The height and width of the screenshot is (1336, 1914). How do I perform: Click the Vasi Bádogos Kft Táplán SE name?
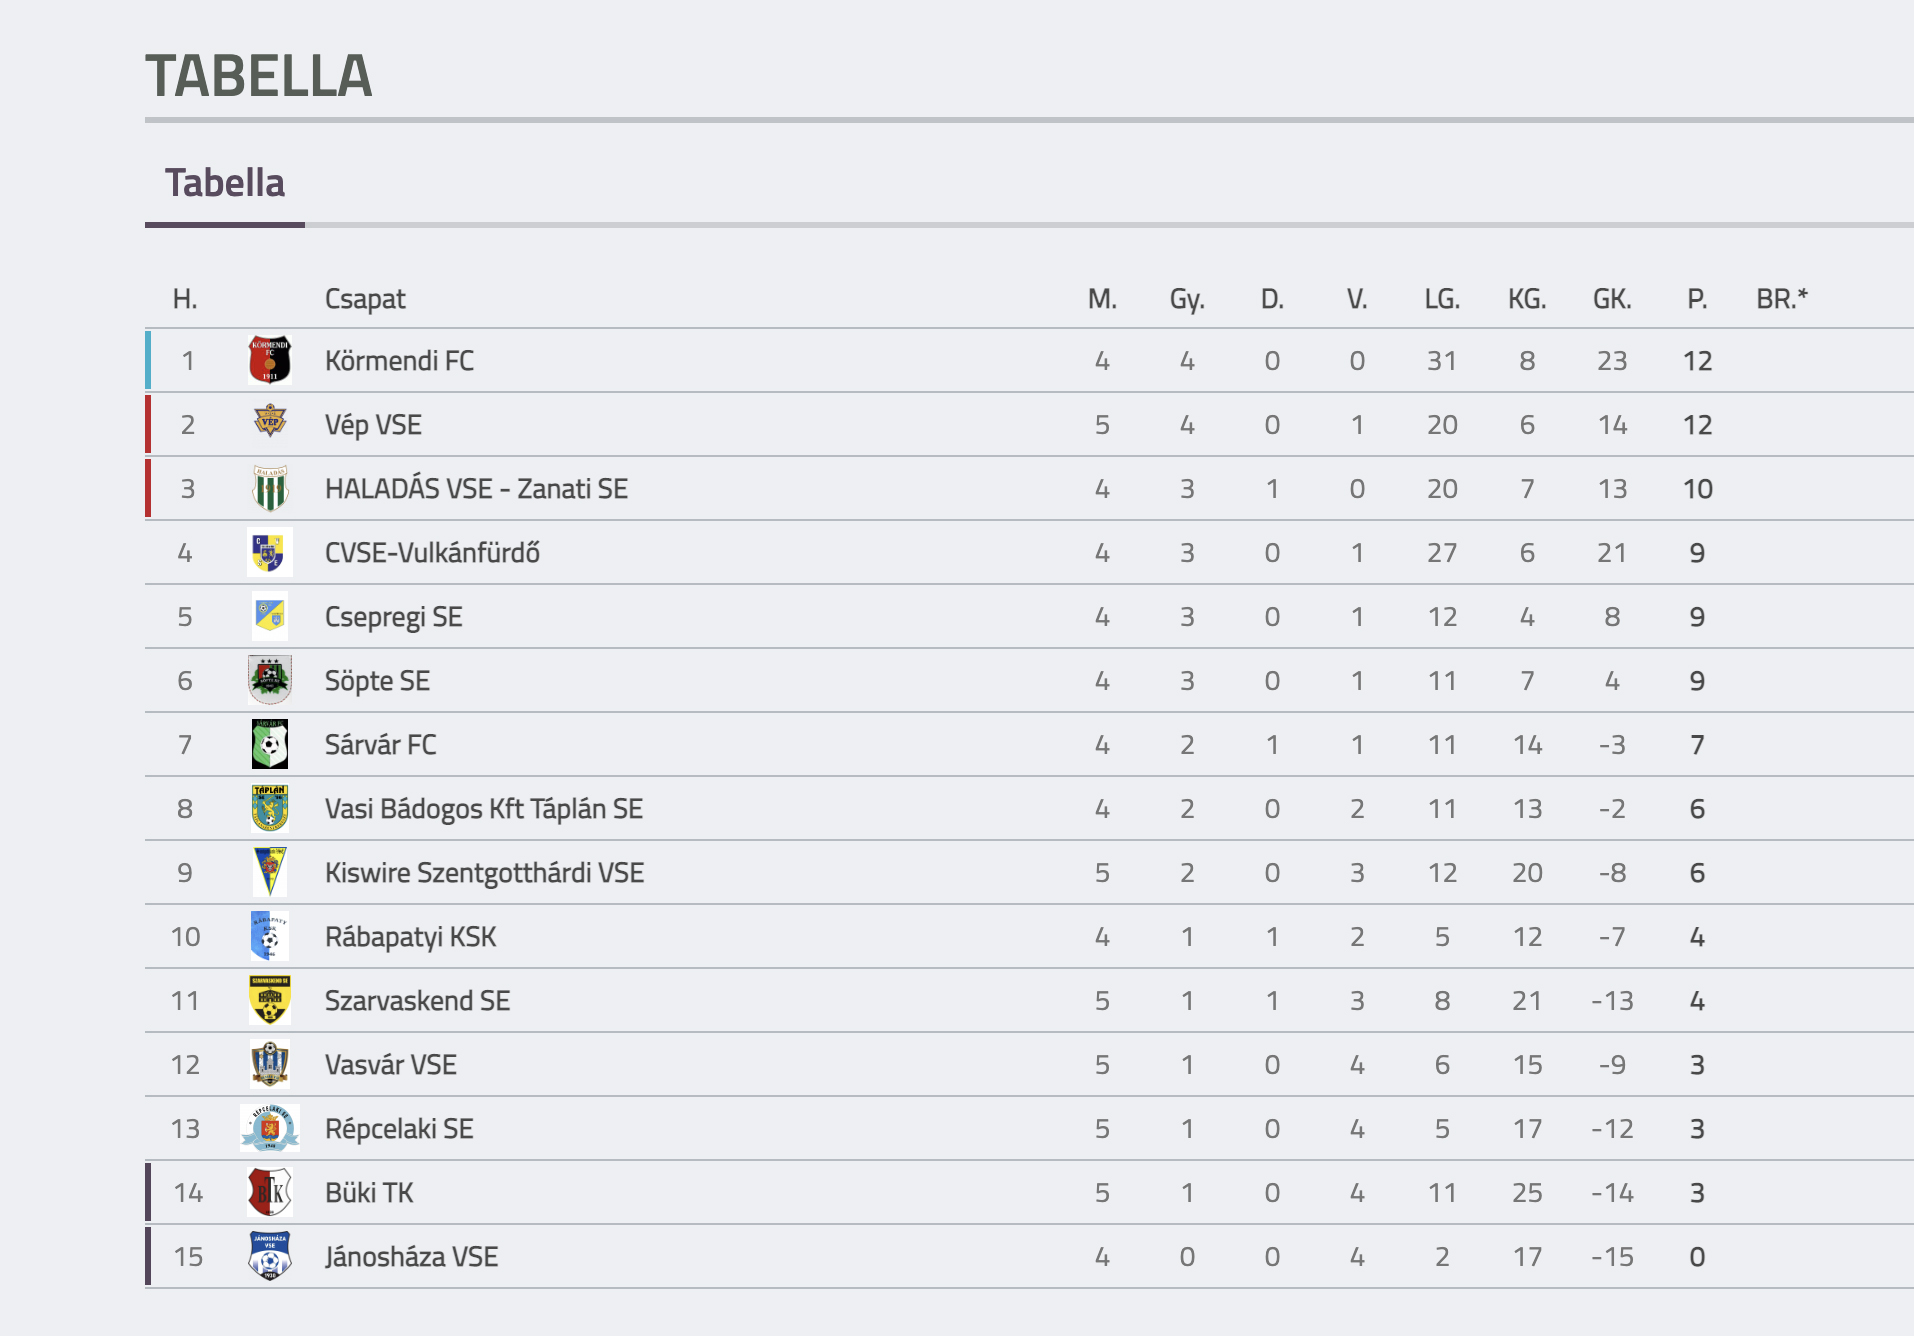tap(483, 809)
